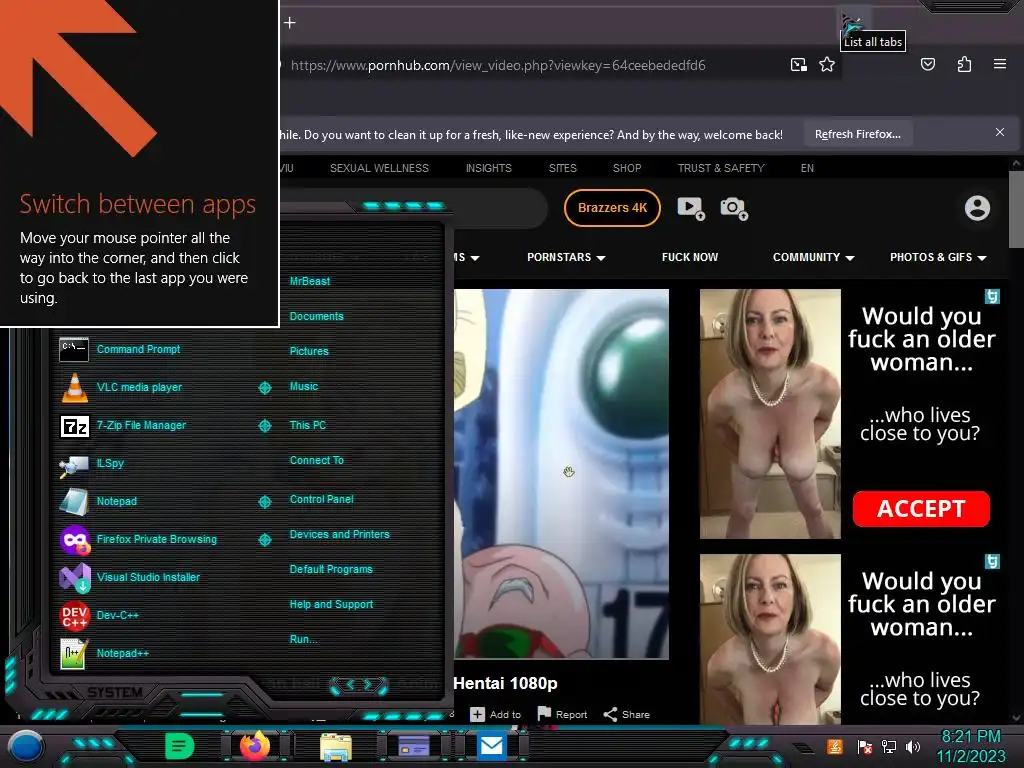The height and width of the screenshot is (768, 1024).
Task: Open the Mail app on the taskbar
Action: tap(491, 746)
